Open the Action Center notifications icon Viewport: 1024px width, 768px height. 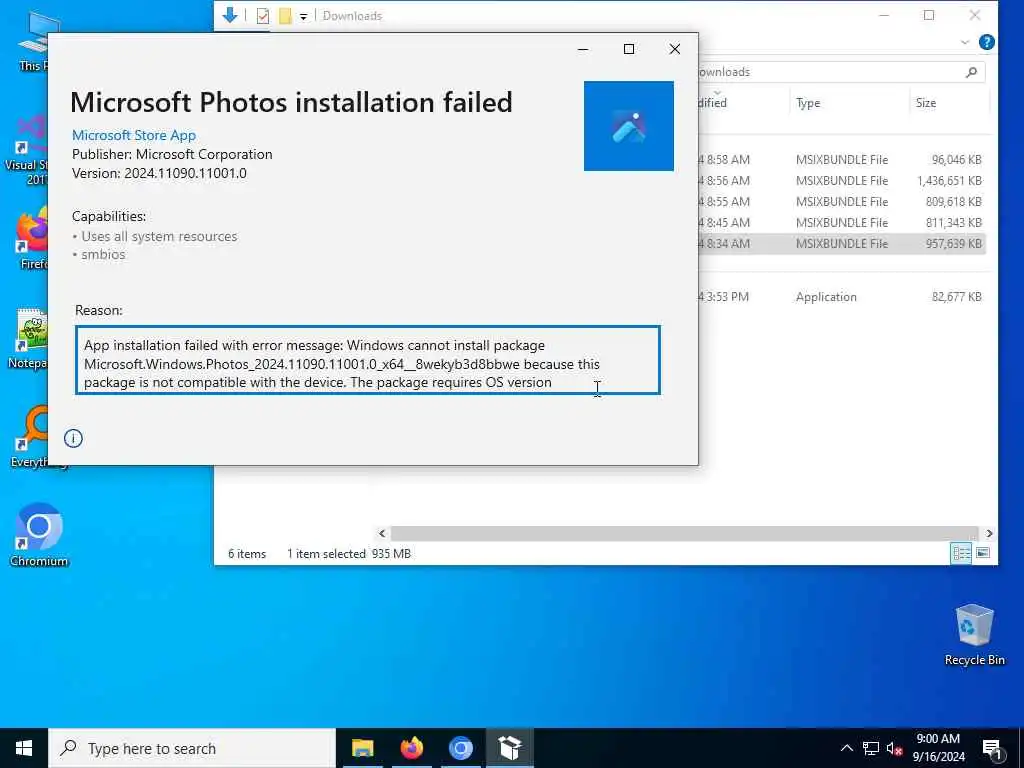(993, 749)
